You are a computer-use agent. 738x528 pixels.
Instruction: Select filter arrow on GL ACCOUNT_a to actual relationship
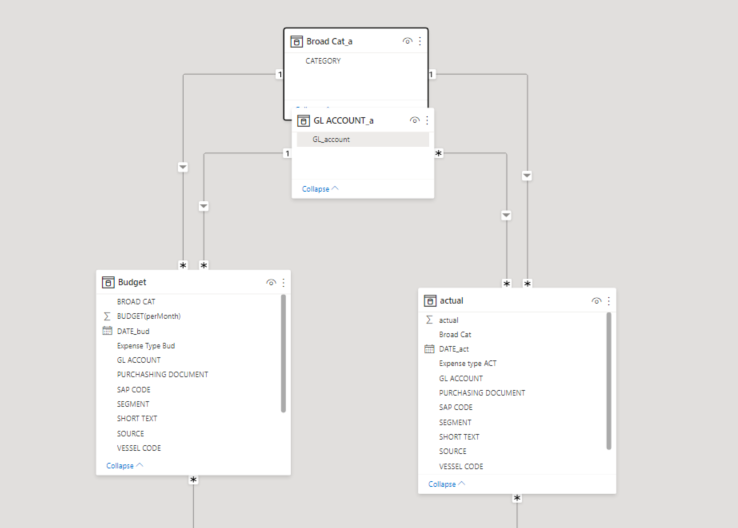(x=506, y=215)
